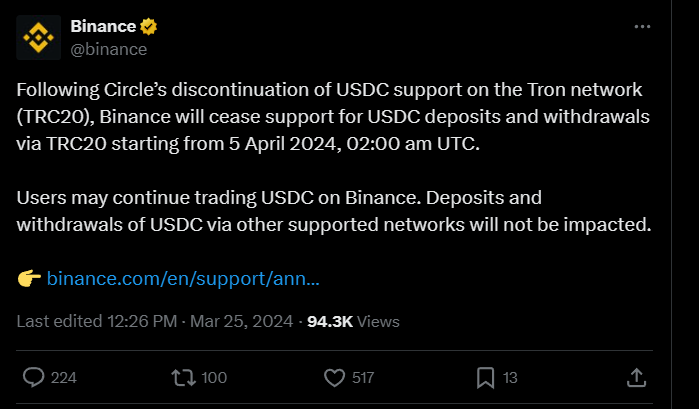Image resolution: width=699 pixels, height=409 pixels.
Task: Click the Reply speech bubble icon
Action: click(x=33, y=377)
